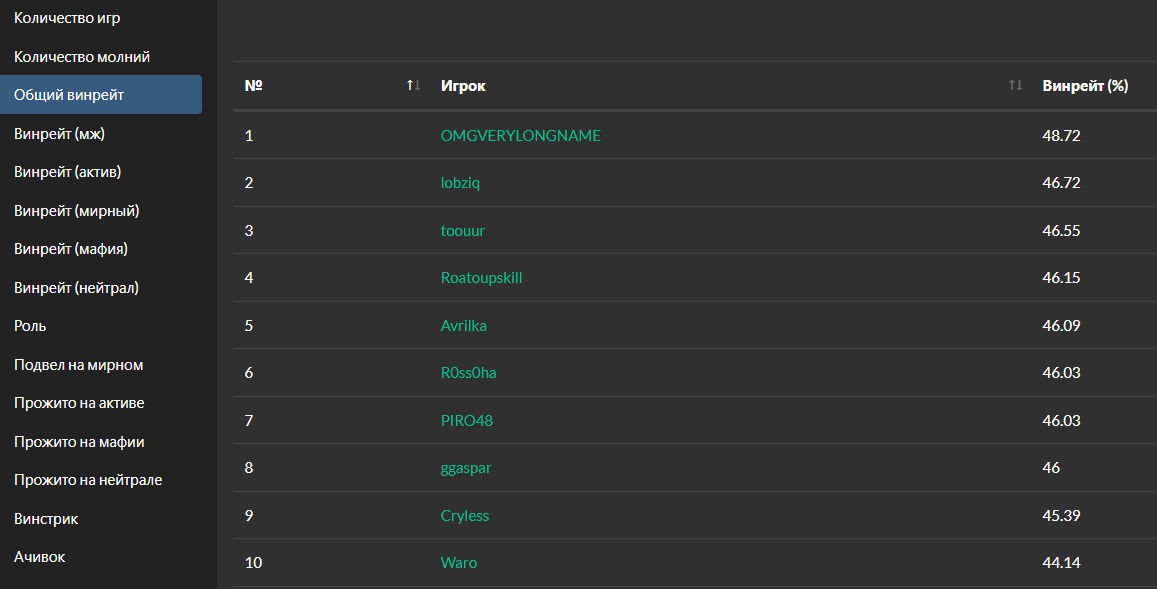1157x589 pixels.
Task: Select the Cryless player link
Action: [464, 516]
